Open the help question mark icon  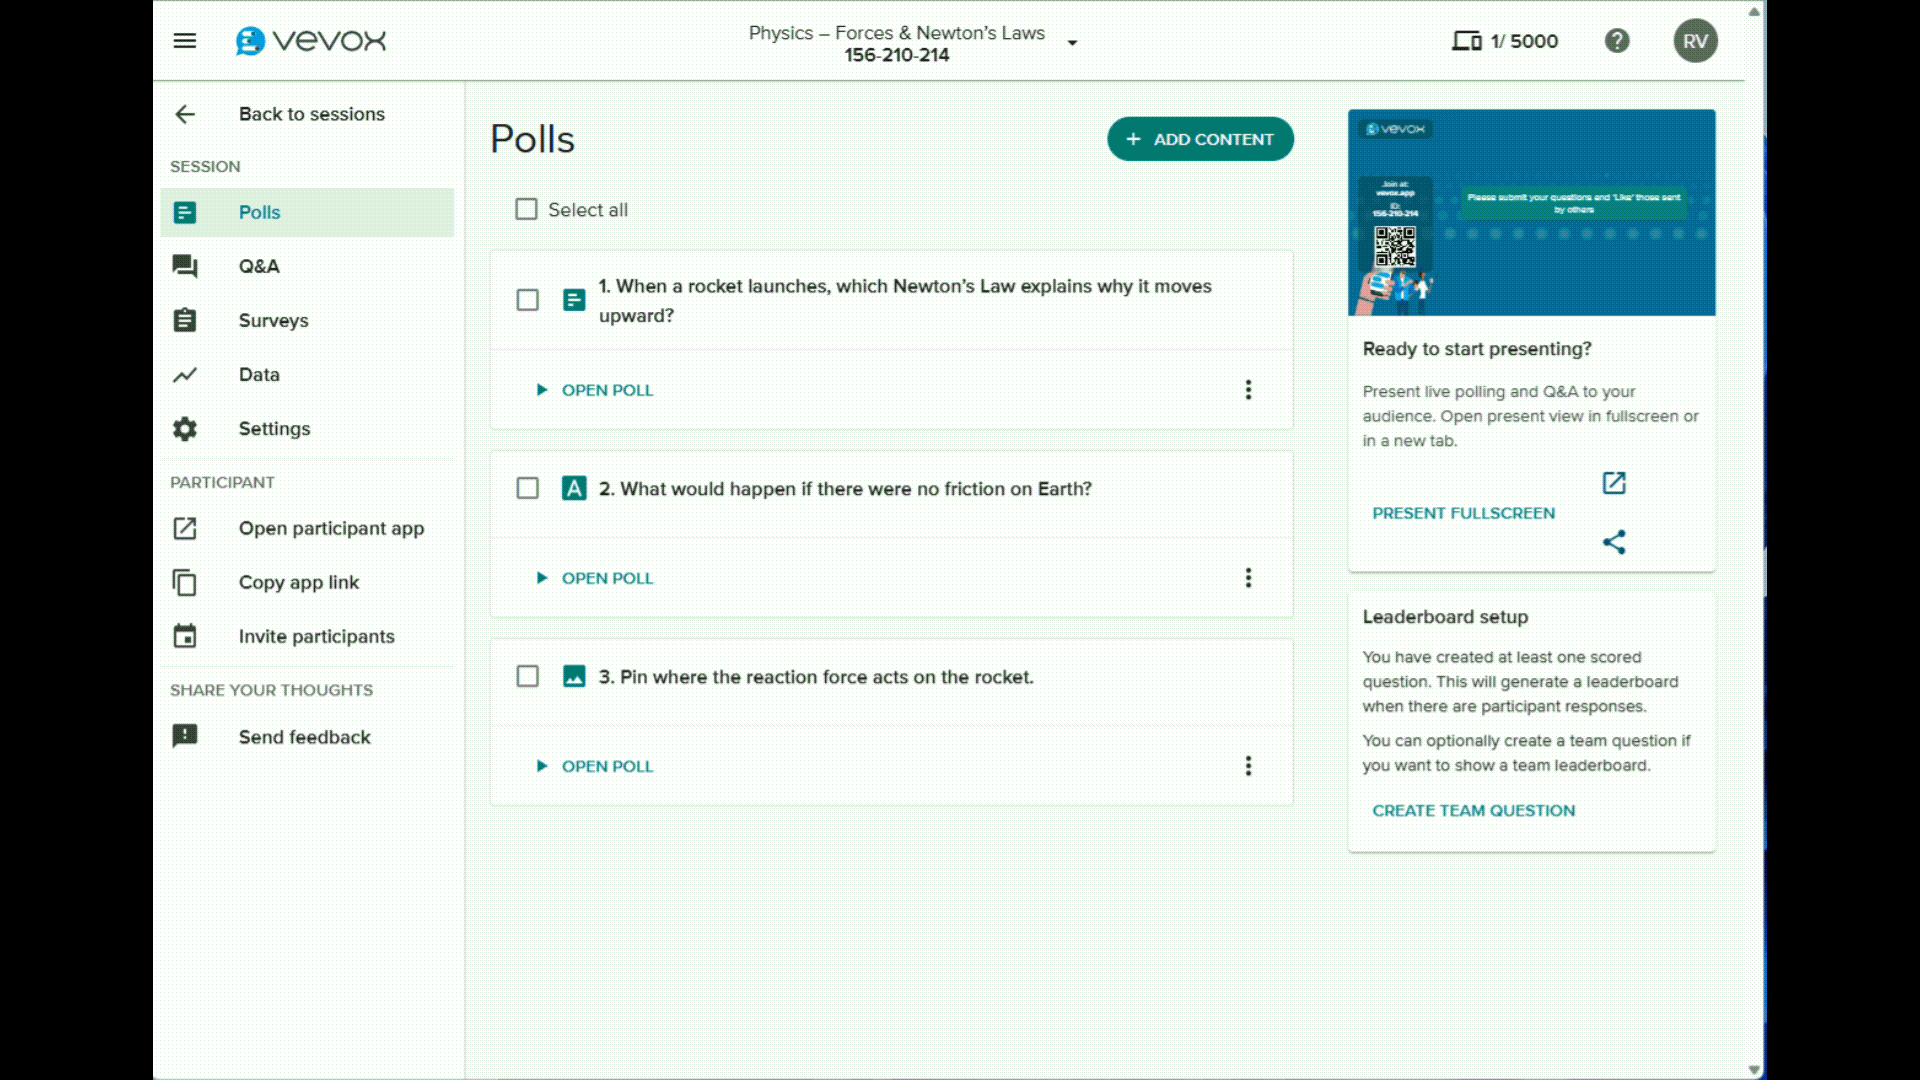pyautogui.click(x=1617, y=41)
